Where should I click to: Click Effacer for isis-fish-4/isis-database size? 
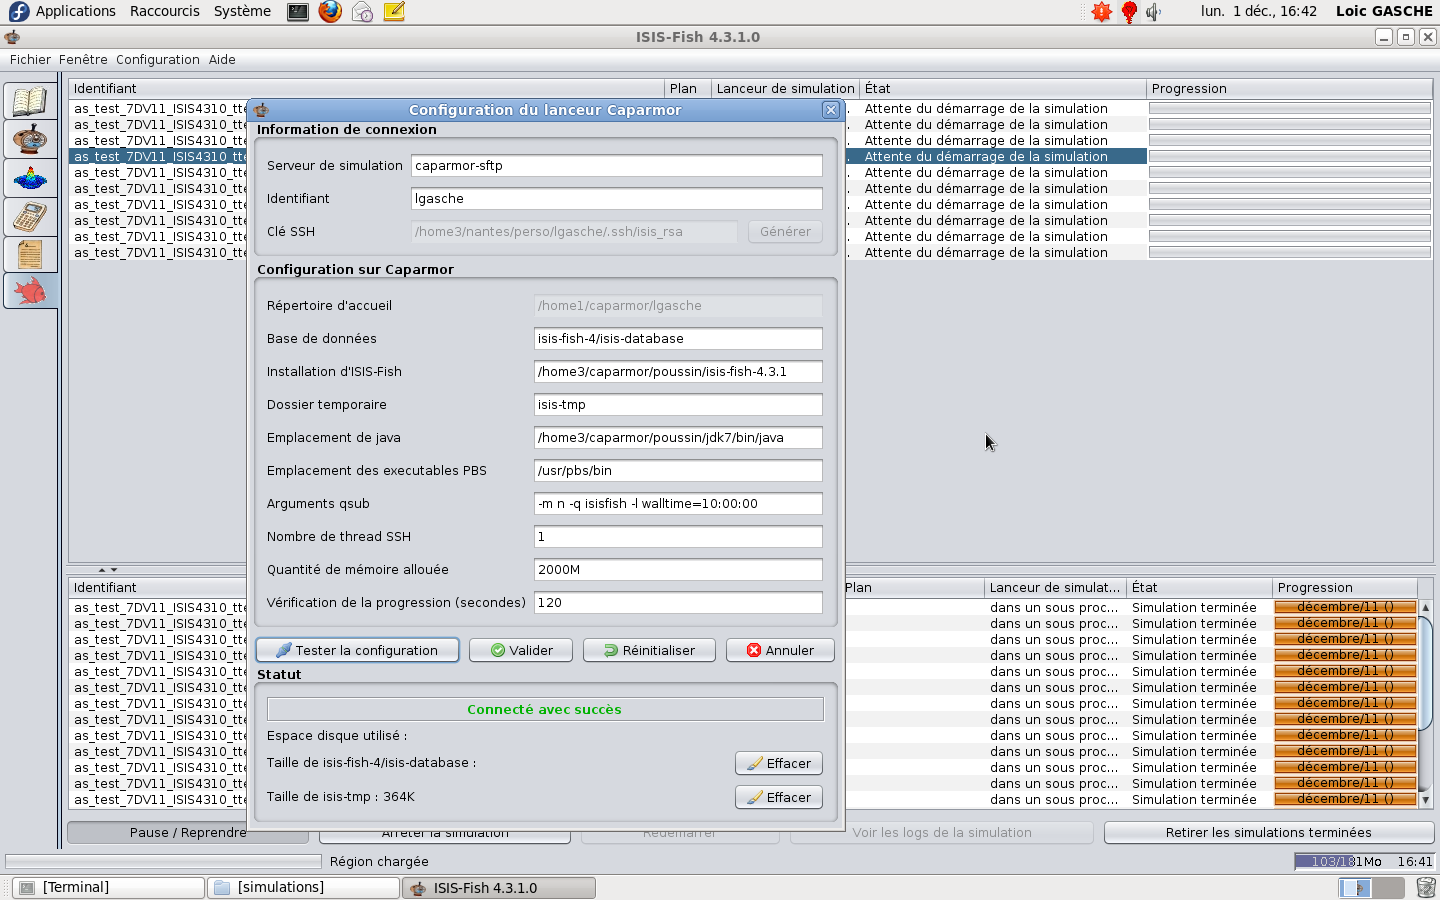(779, 763)
